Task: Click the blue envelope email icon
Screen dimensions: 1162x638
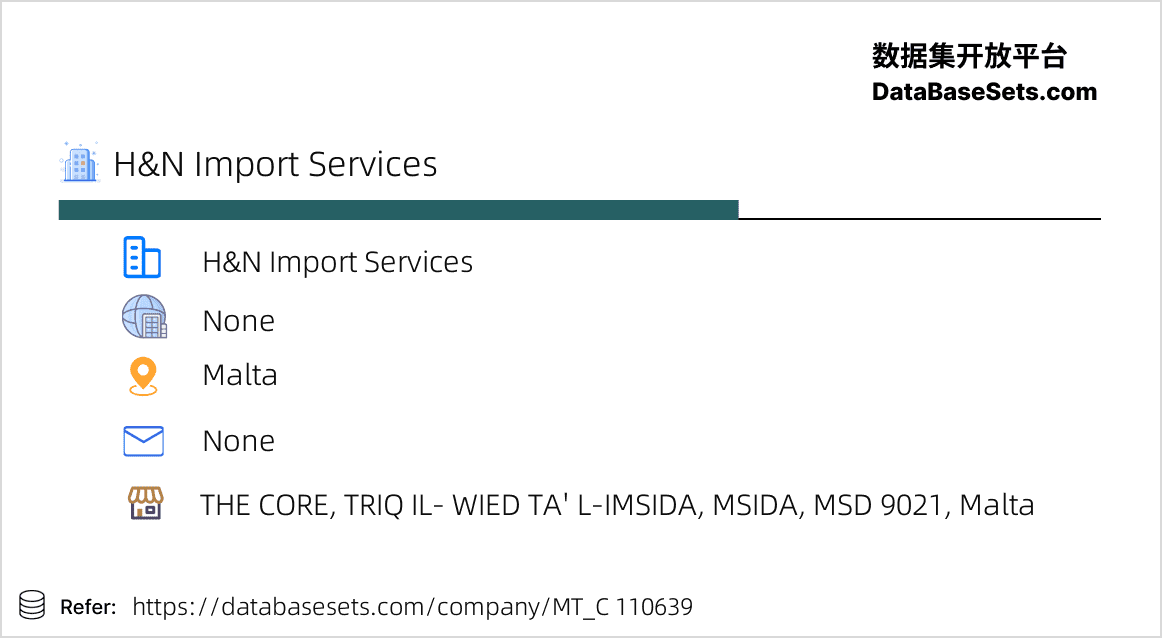Action: (143, 441)
